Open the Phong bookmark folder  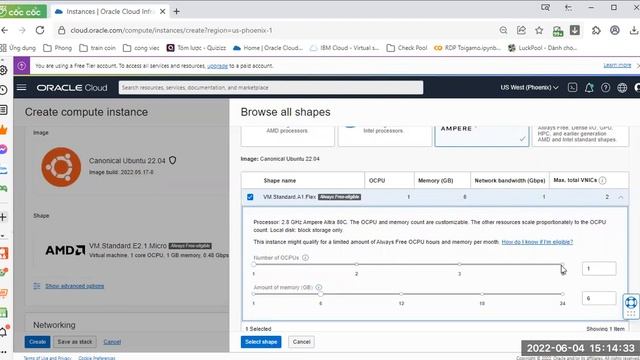point(58,48)
